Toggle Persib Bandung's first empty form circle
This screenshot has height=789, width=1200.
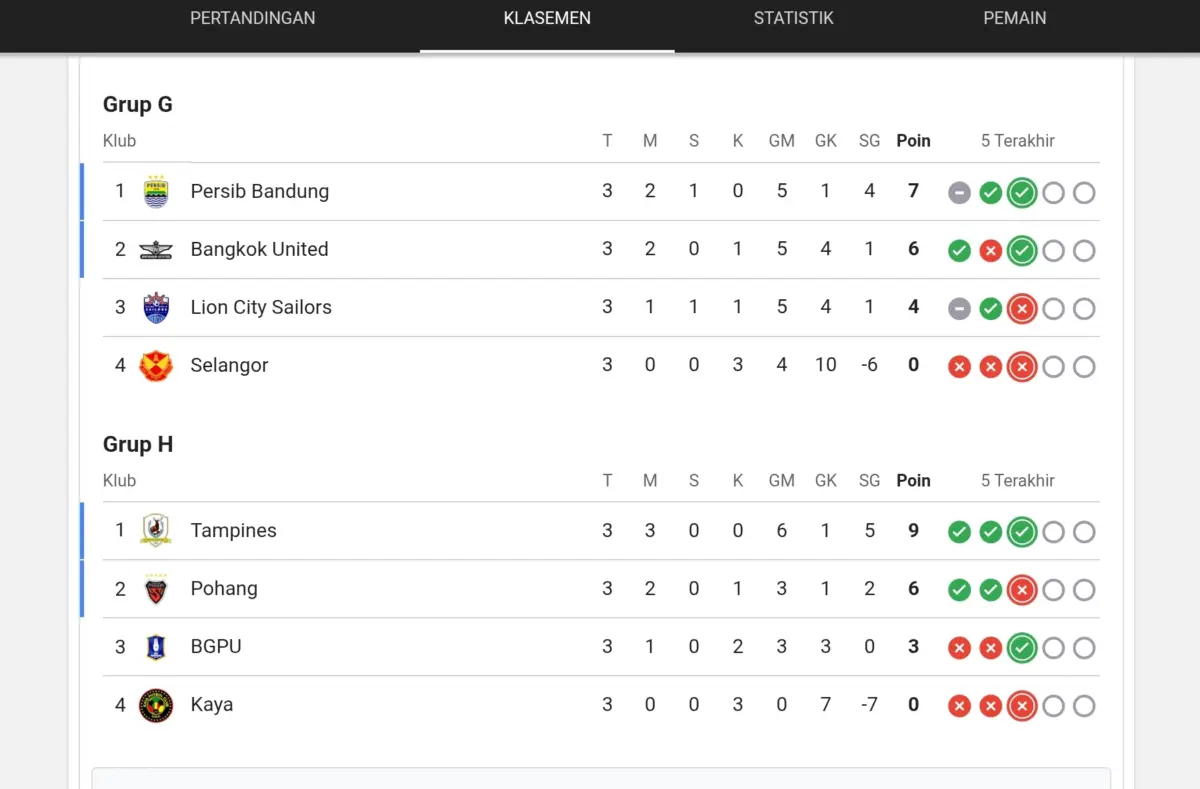coord(1053,192)
